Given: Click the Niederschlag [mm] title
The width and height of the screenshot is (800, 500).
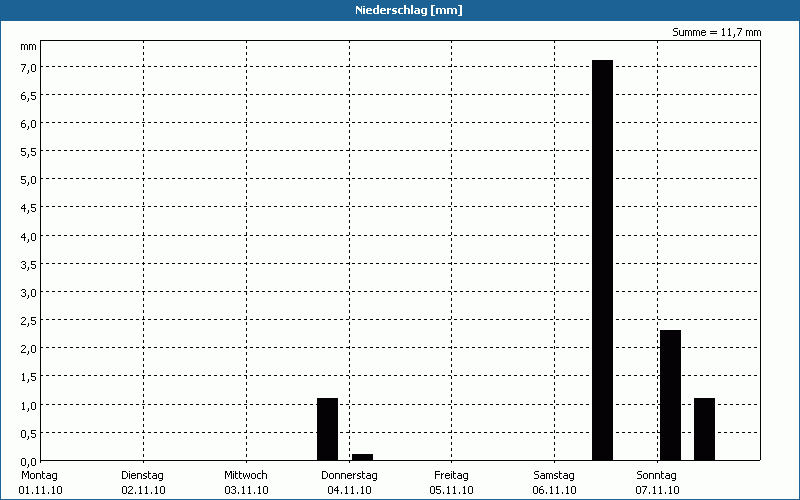Looking at the screenshot, I should 409,10.
